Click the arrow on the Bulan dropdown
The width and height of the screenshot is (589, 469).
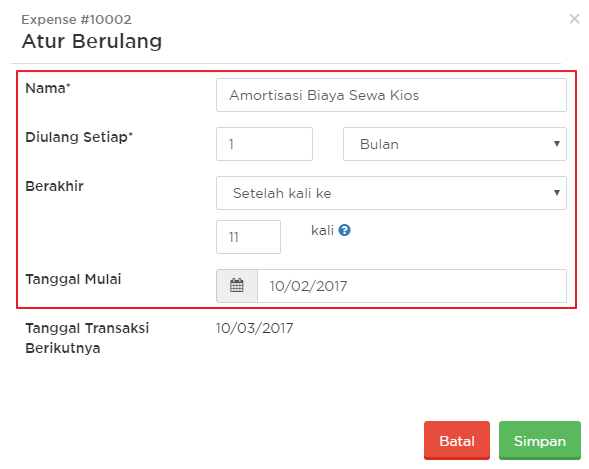557,144
